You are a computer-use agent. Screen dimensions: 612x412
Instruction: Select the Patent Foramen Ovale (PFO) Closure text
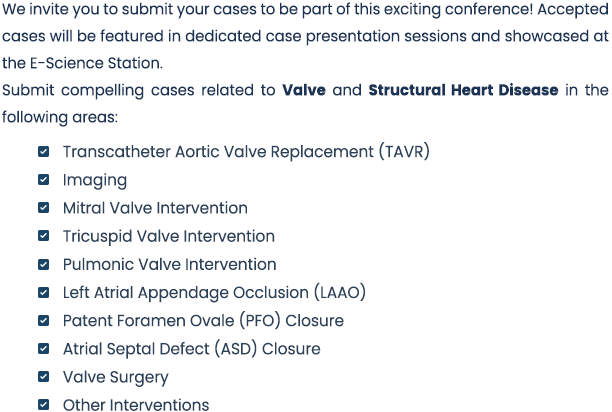click(203, 321)
